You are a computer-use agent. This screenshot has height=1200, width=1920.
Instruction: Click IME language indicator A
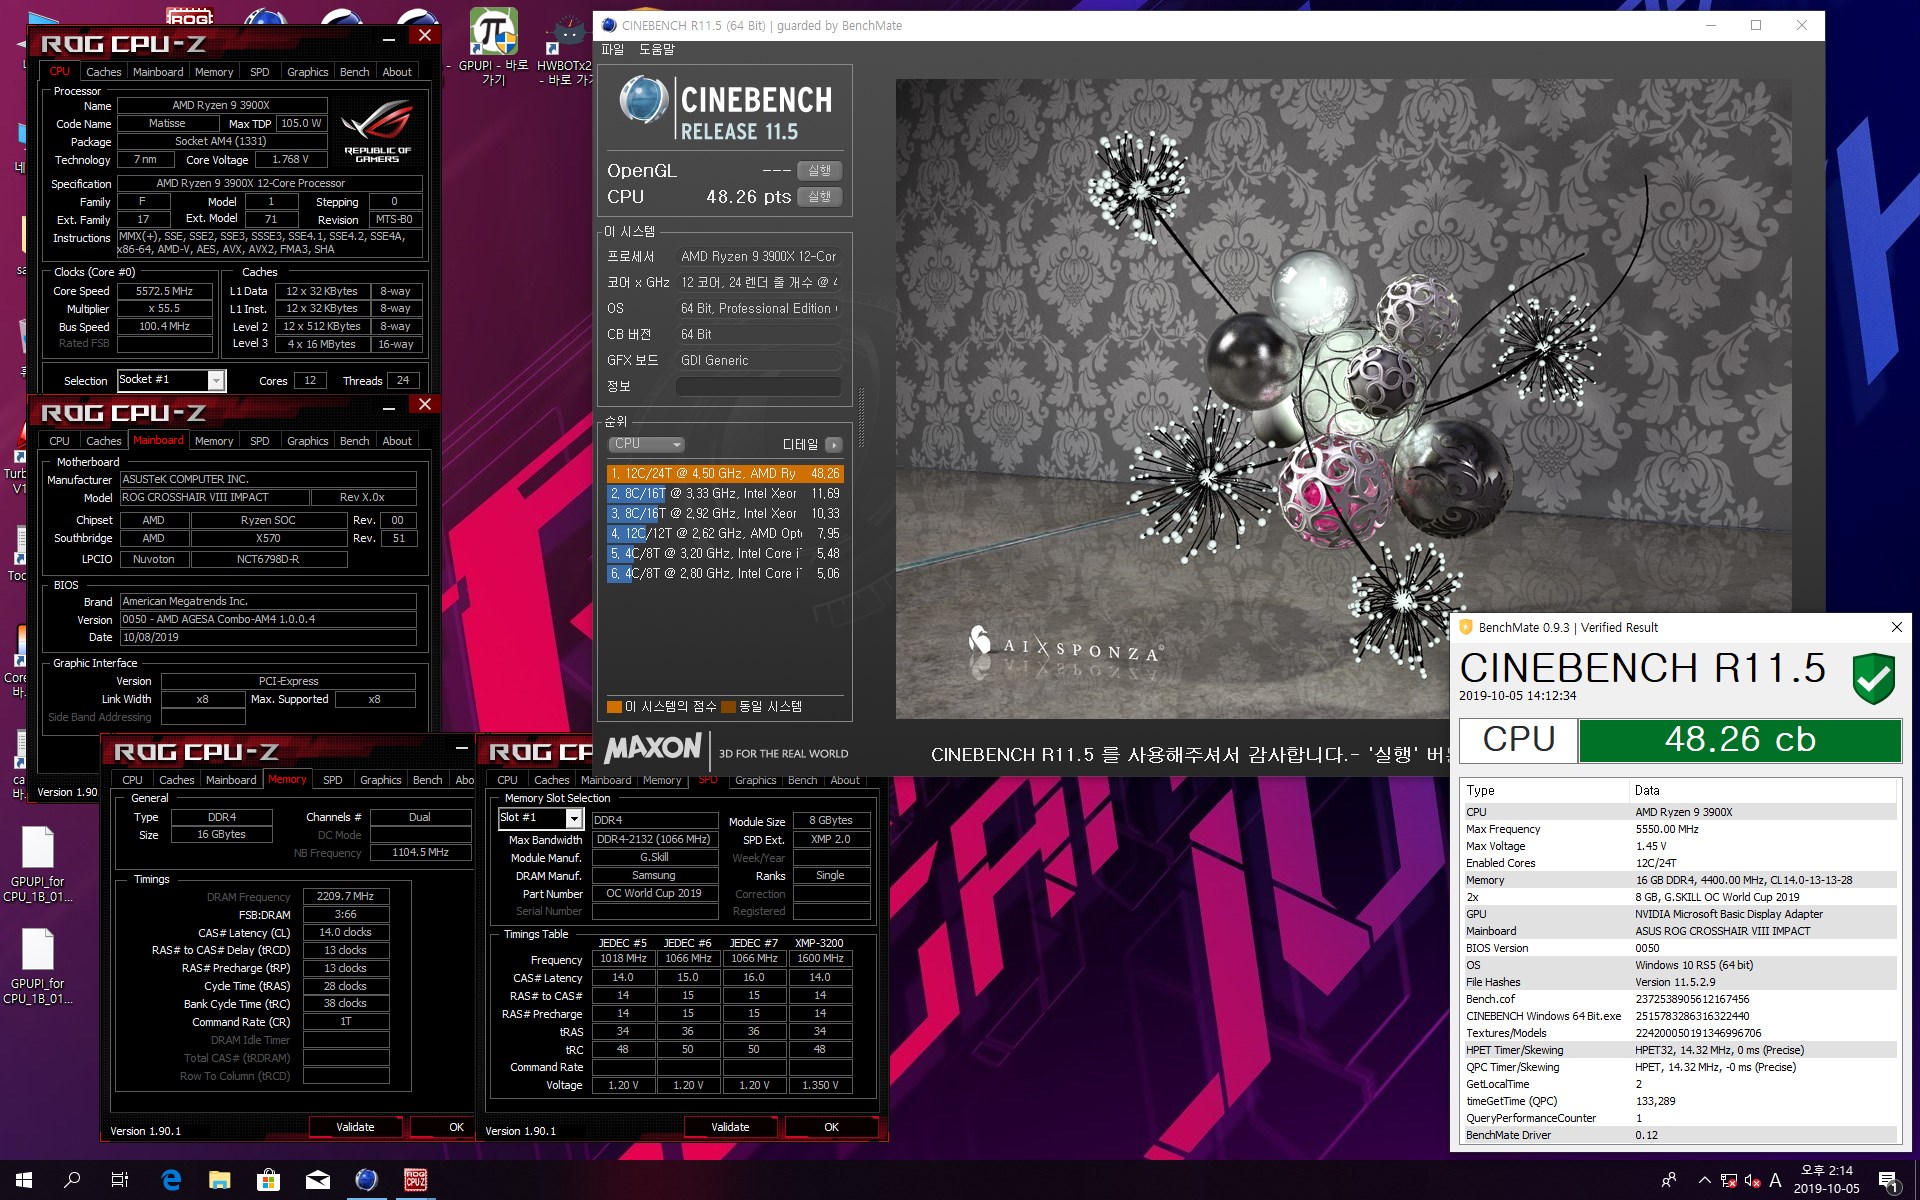pyautogui.click(x=1775, y=1180)
